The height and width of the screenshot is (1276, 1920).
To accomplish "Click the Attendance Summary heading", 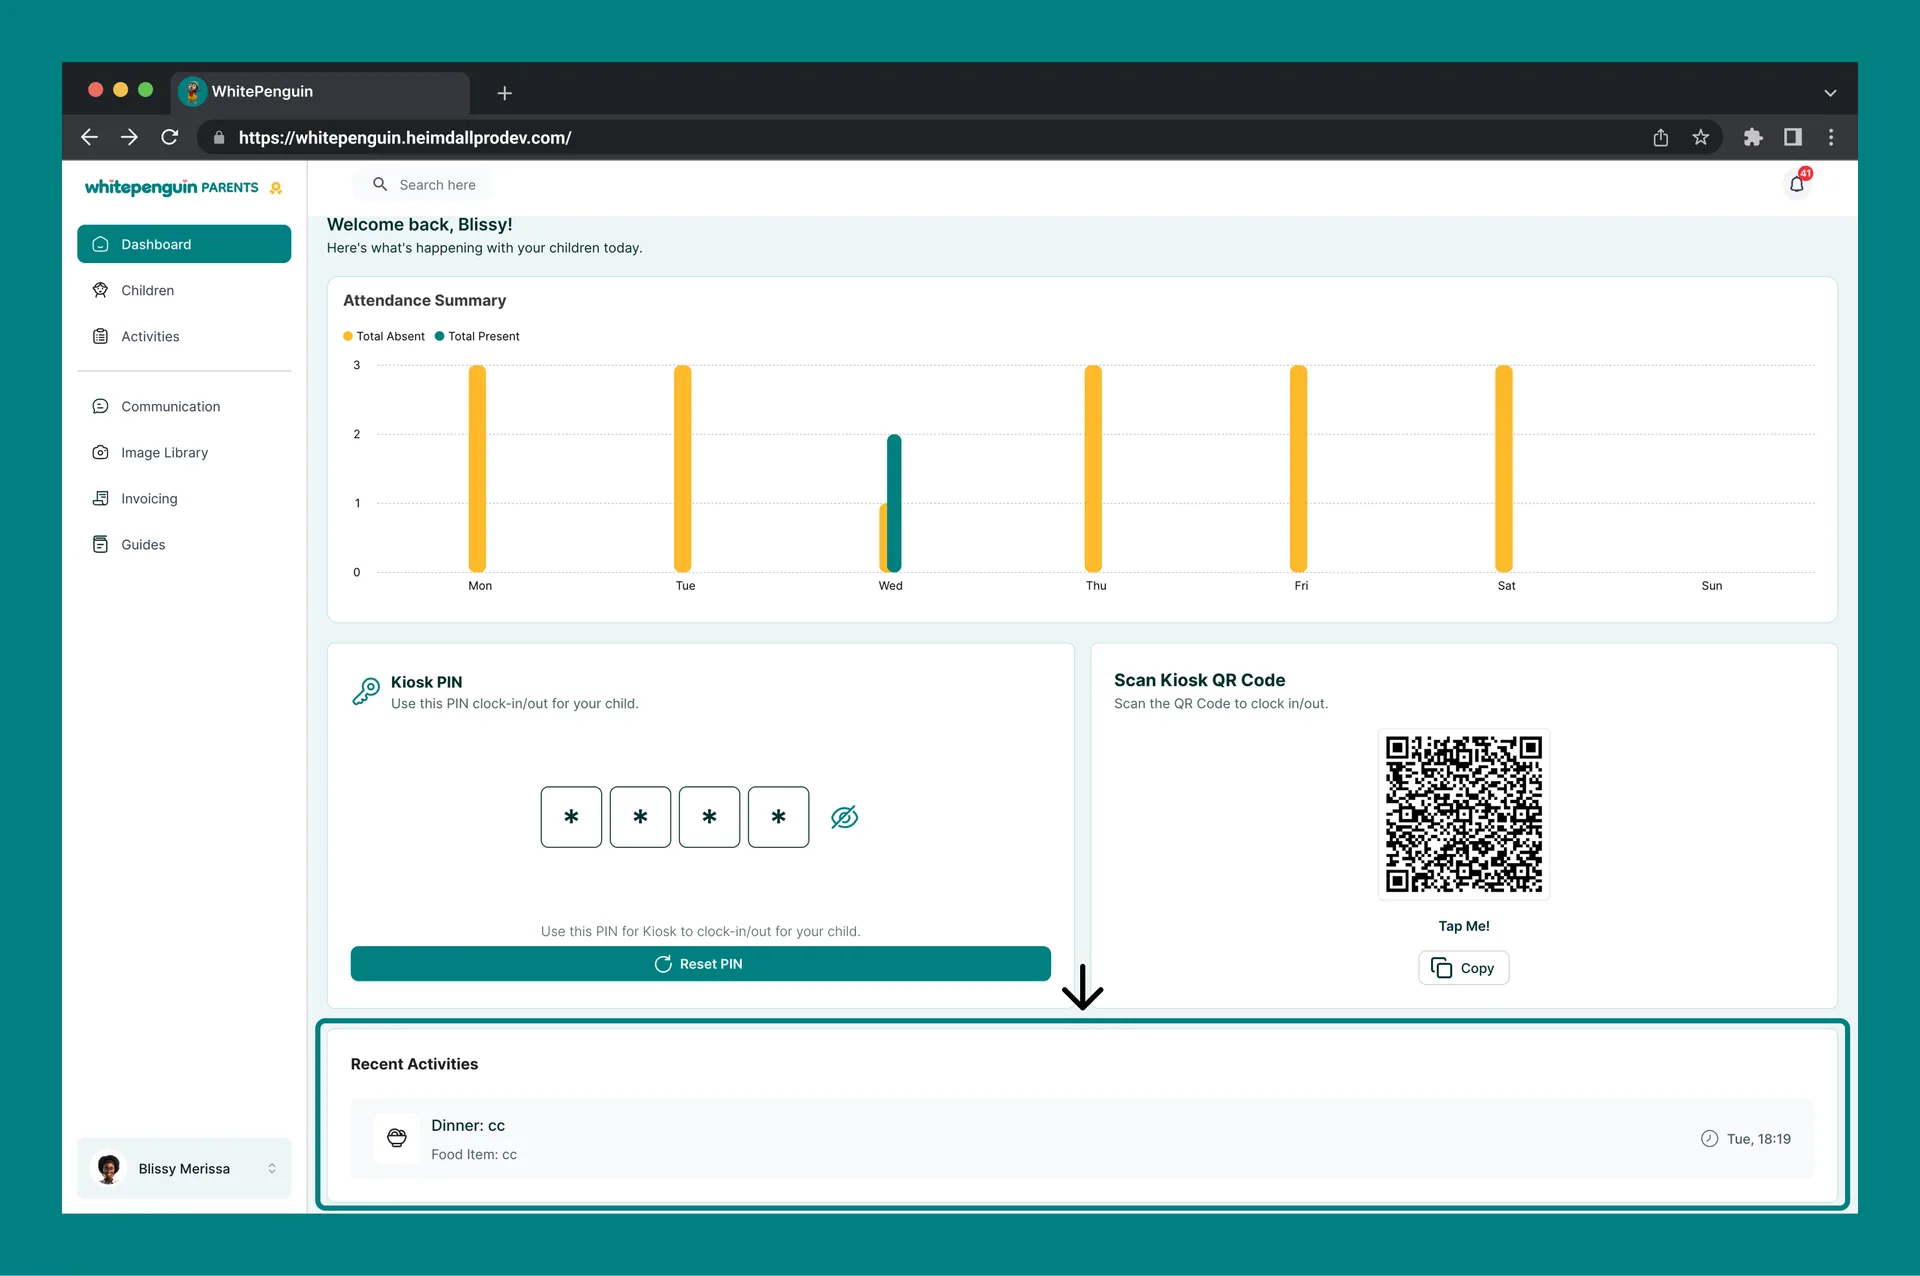I will pyautogui.click(x=424, y=300).
